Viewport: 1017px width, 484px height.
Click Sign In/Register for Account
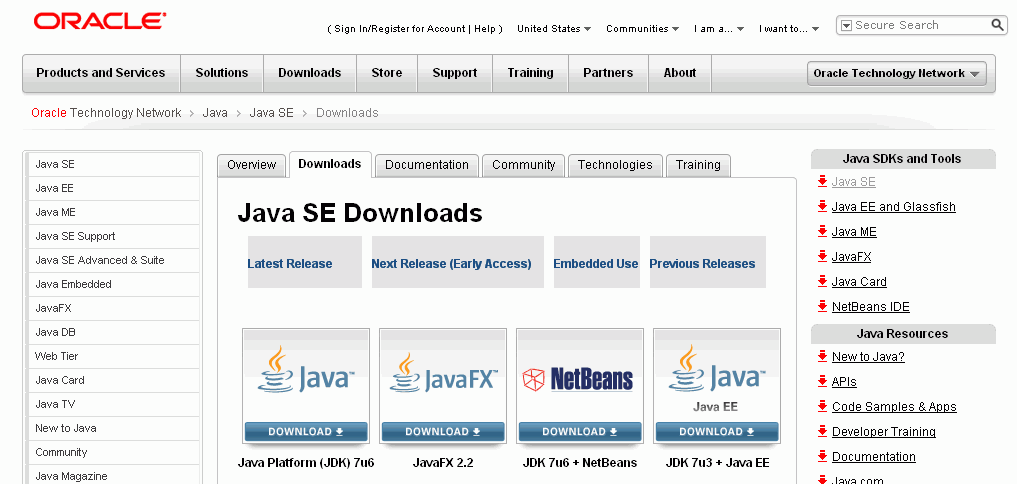(400, 29)
